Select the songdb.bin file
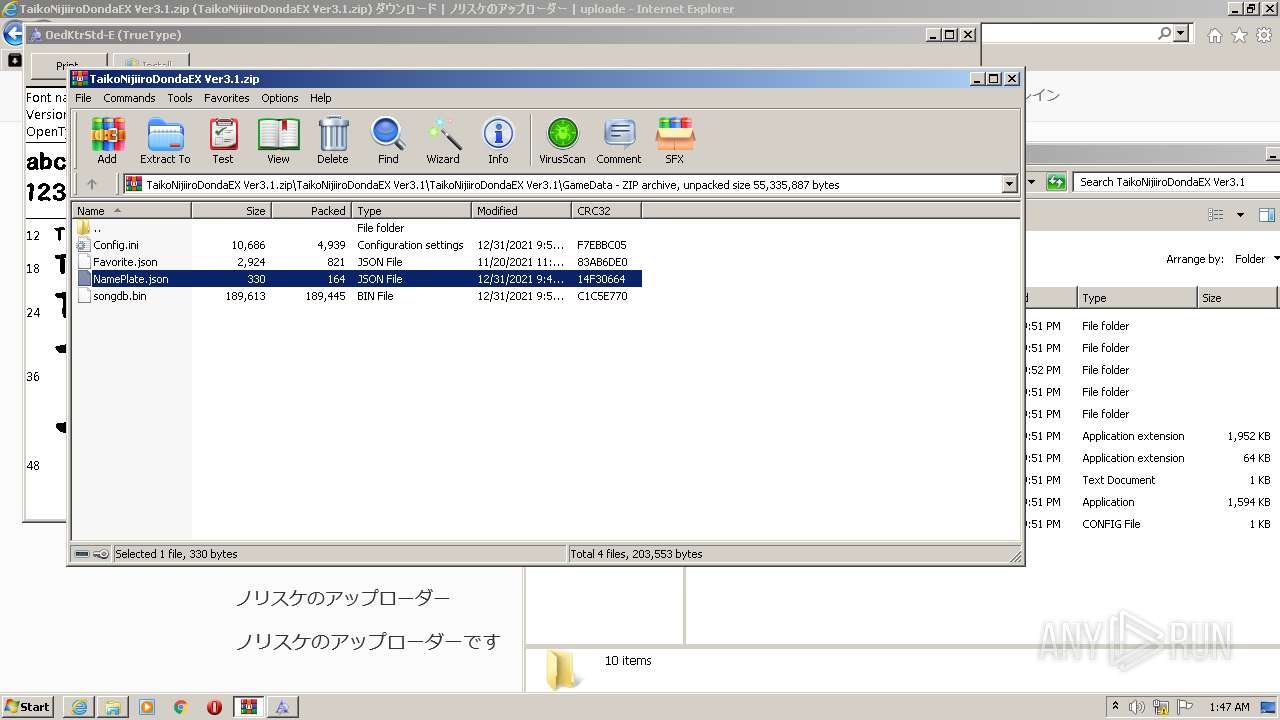 click(357, 296)
